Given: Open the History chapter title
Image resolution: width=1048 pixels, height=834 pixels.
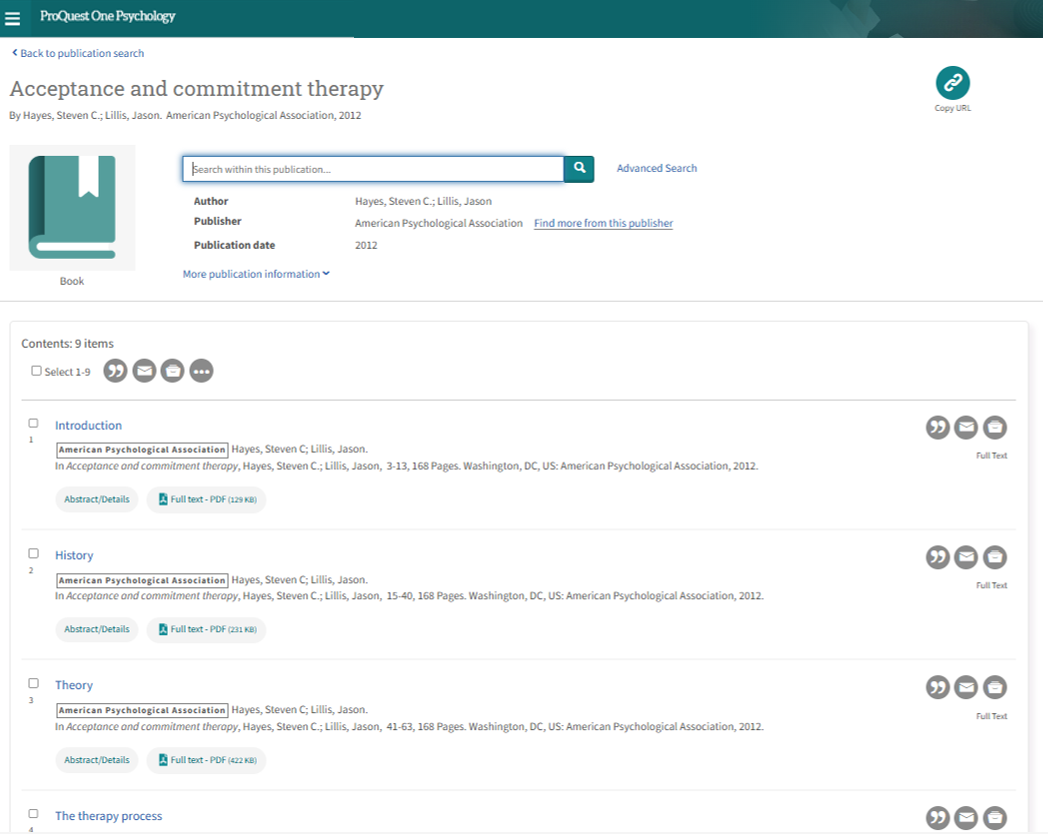Looking at the screenshot, I should point(74,555).
